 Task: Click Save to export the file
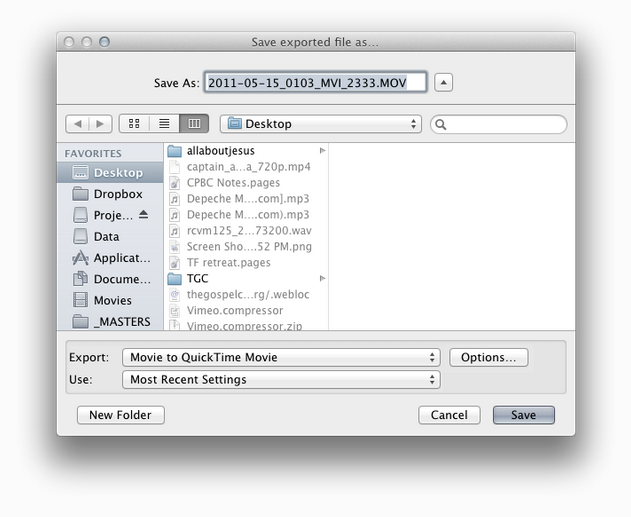click(524, 415)
